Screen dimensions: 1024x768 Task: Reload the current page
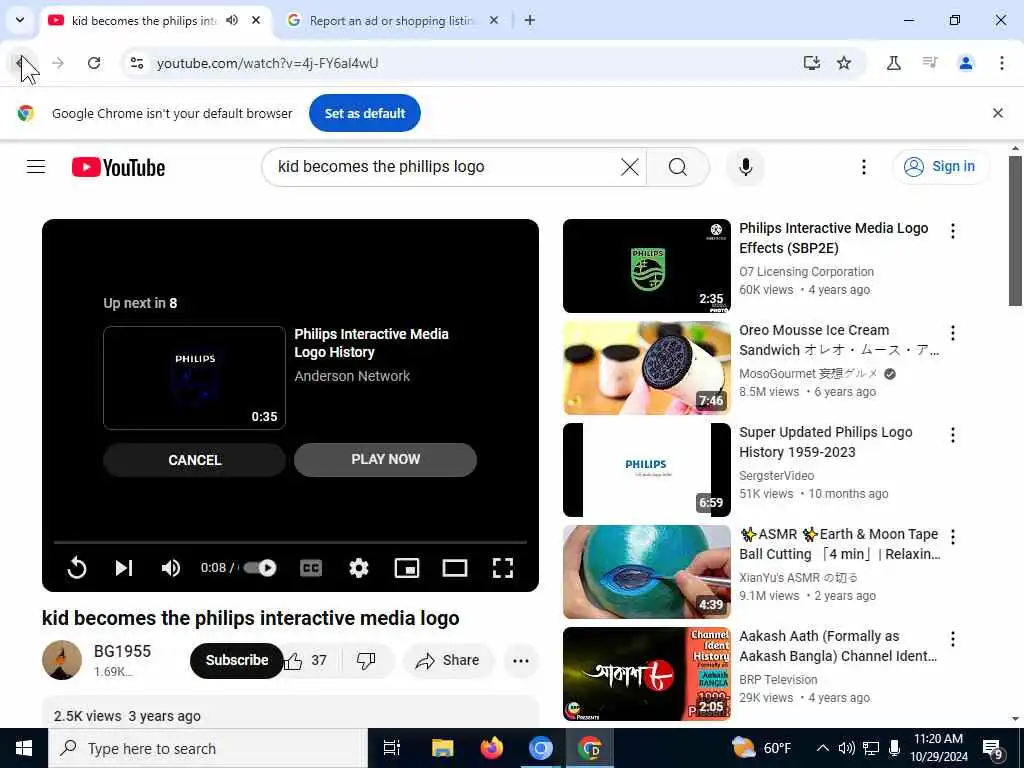(x=94, y=63)
